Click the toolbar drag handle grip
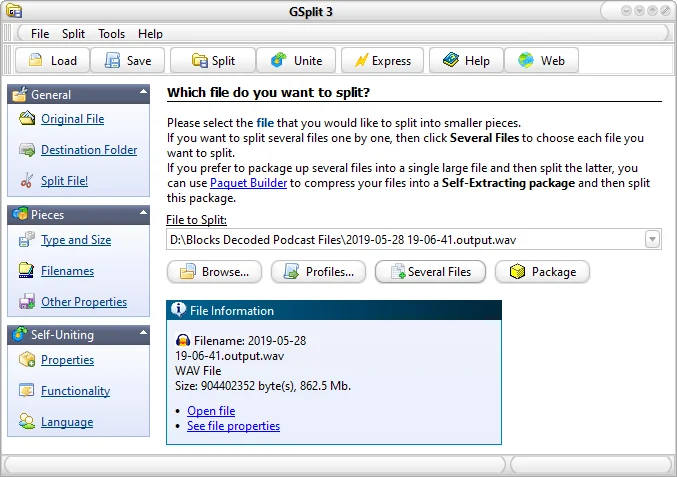Viewport: 677px width, 477px height. pyautogui.click(x=7, y=60)
